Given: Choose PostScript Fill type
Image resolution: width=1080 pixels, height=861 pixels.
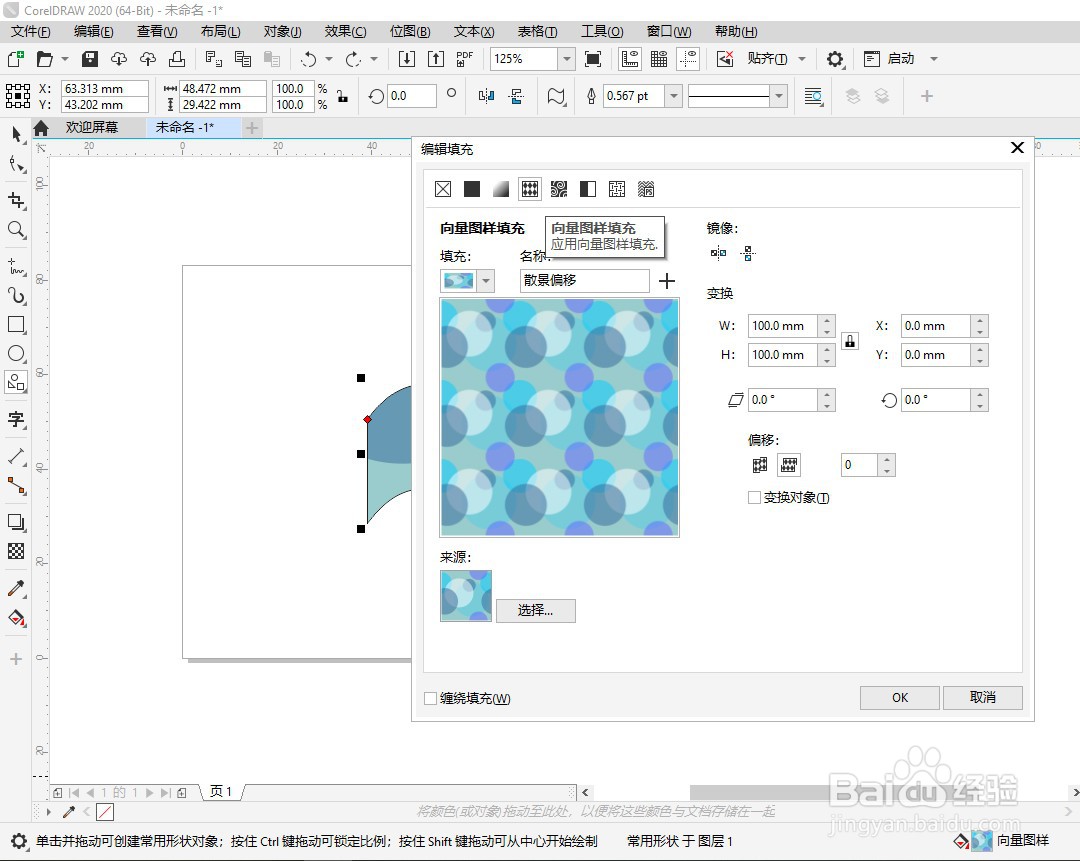Looking at the screenshot, I should coord(645,189).
